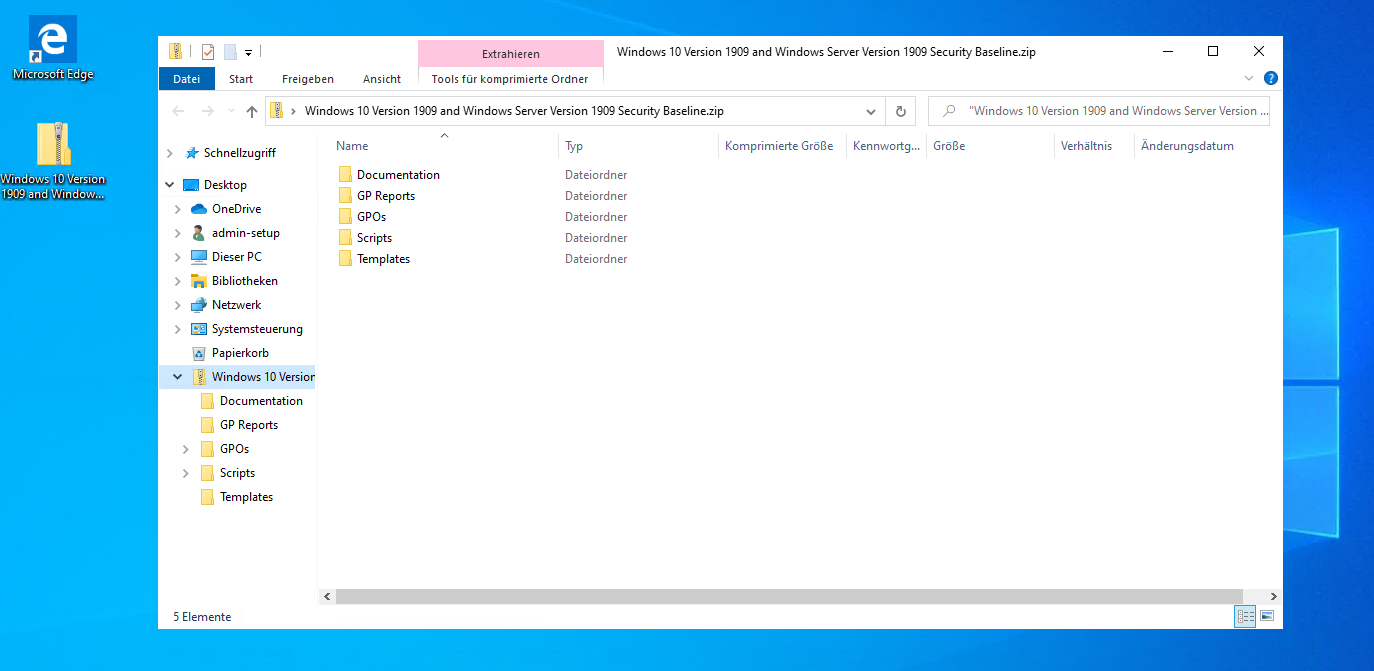Image resolution: width=1374 pixels, height=671 pixels.
Task: Click the scroll right arrow on horizontal scrollbar
Action: [x=1274, y=596]
